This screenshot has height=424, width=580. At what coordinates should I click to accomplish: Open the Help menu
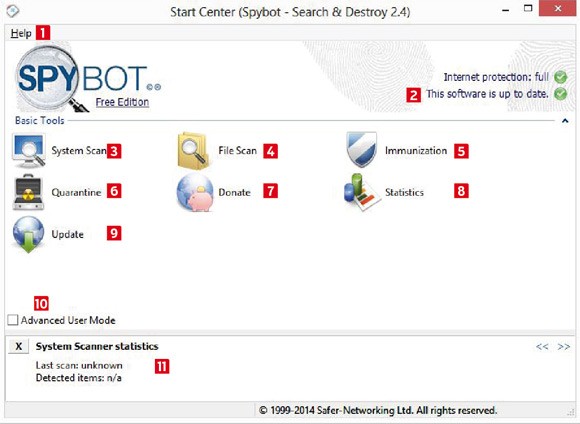21,33
